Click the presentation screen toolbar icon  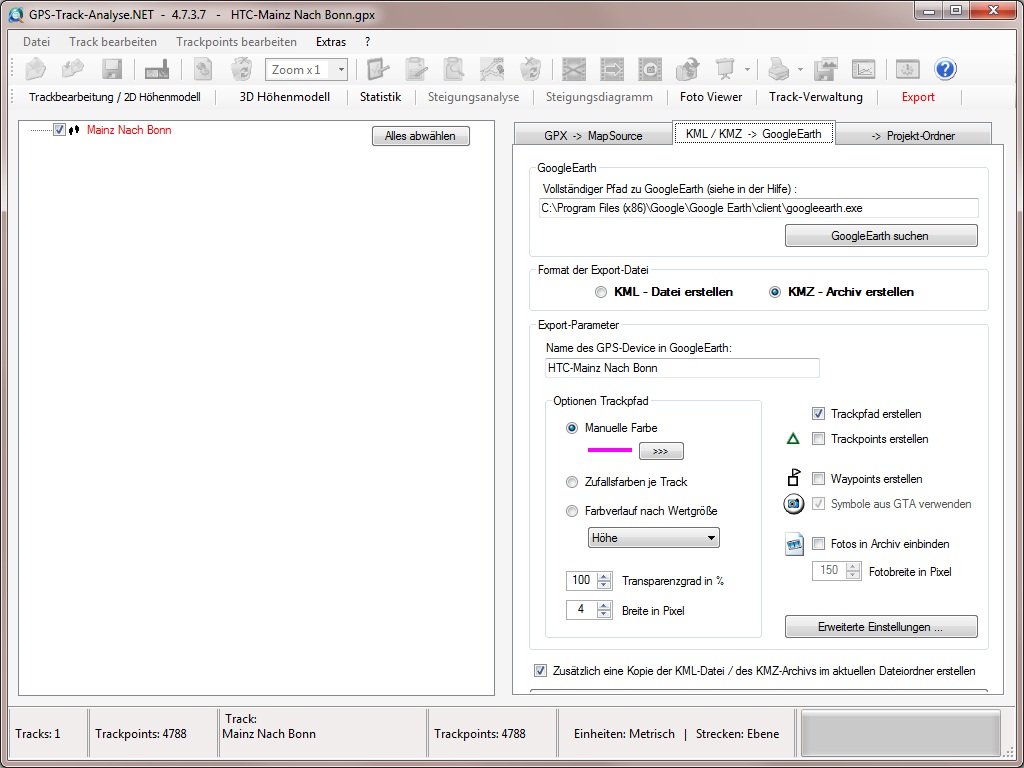point(725,69)
